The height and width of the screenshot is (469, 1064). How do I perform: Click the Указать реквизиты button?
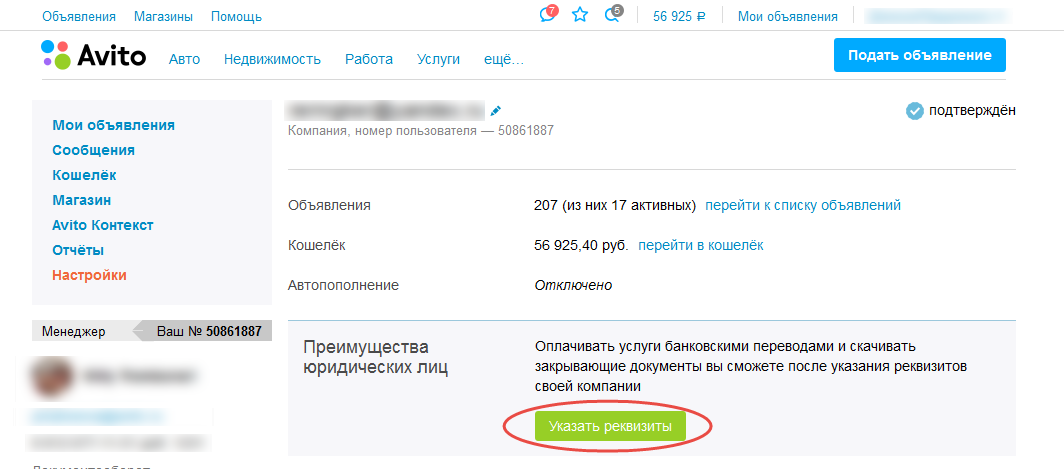tap(610, 426)
